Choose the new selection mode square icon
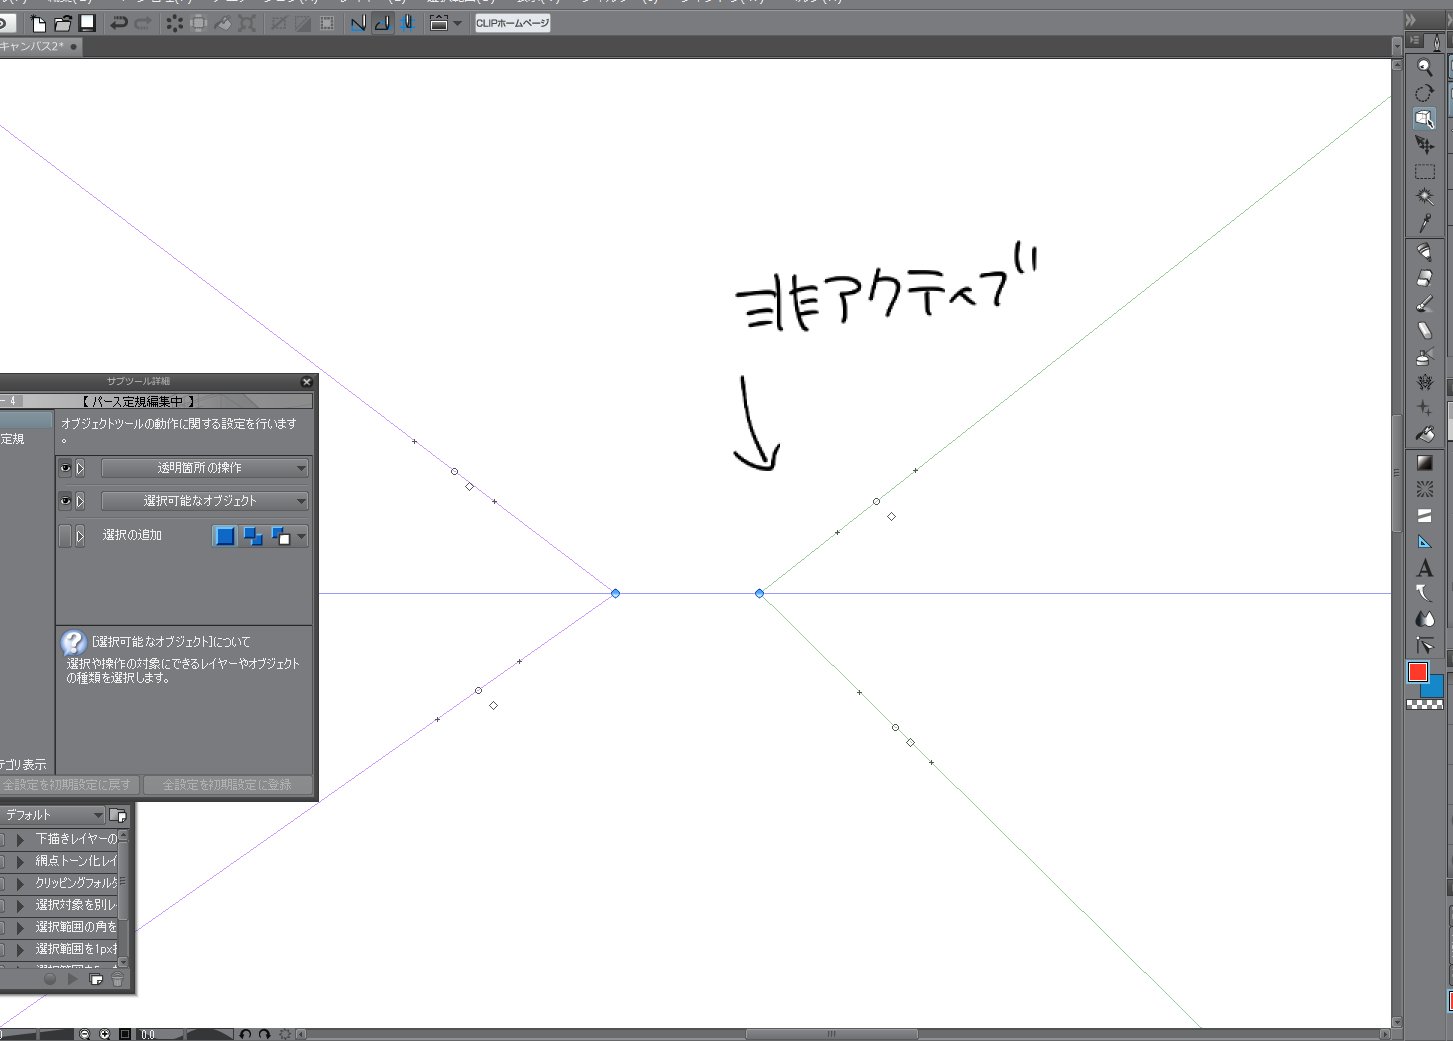This screenshot has width=1453, height=1041. click(x=225, y=536)
